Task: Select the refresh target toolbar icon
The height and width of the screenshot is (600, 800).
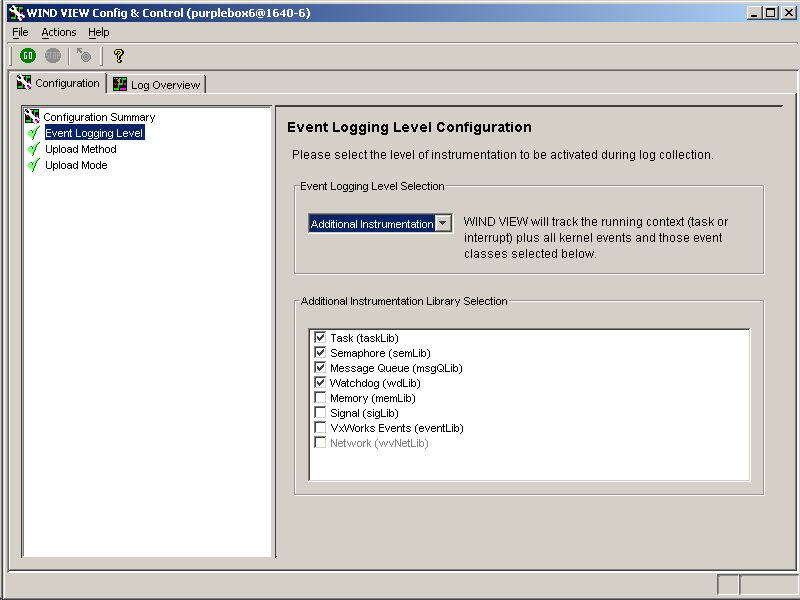Action: click(x=83, y=55)
